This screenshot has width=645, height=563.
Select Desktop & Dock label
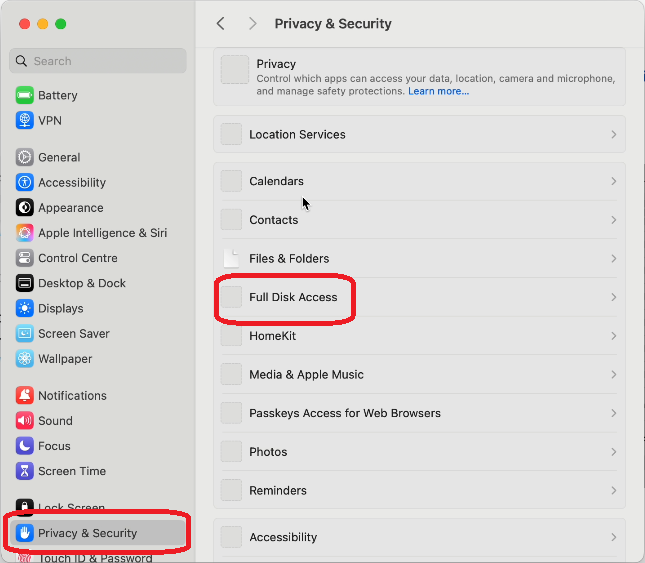point(82,283)
